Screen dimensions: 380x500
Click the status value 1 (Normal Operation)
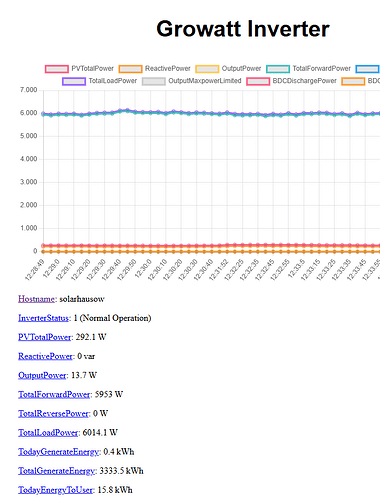[112, 318]
